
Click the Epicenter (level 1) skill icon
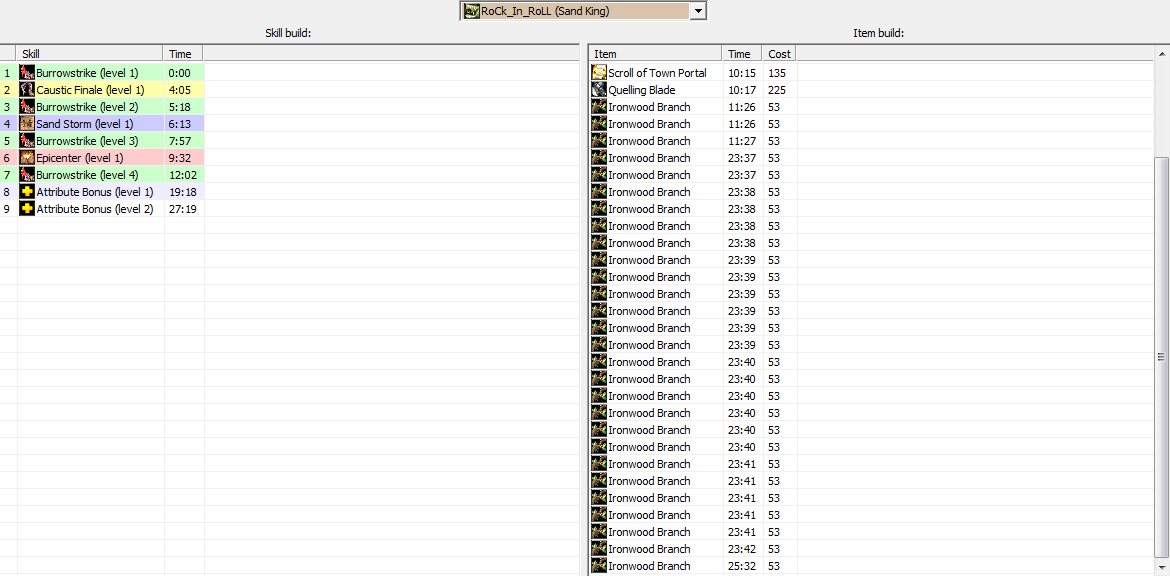pyautogui.click(x=28, y=158)
